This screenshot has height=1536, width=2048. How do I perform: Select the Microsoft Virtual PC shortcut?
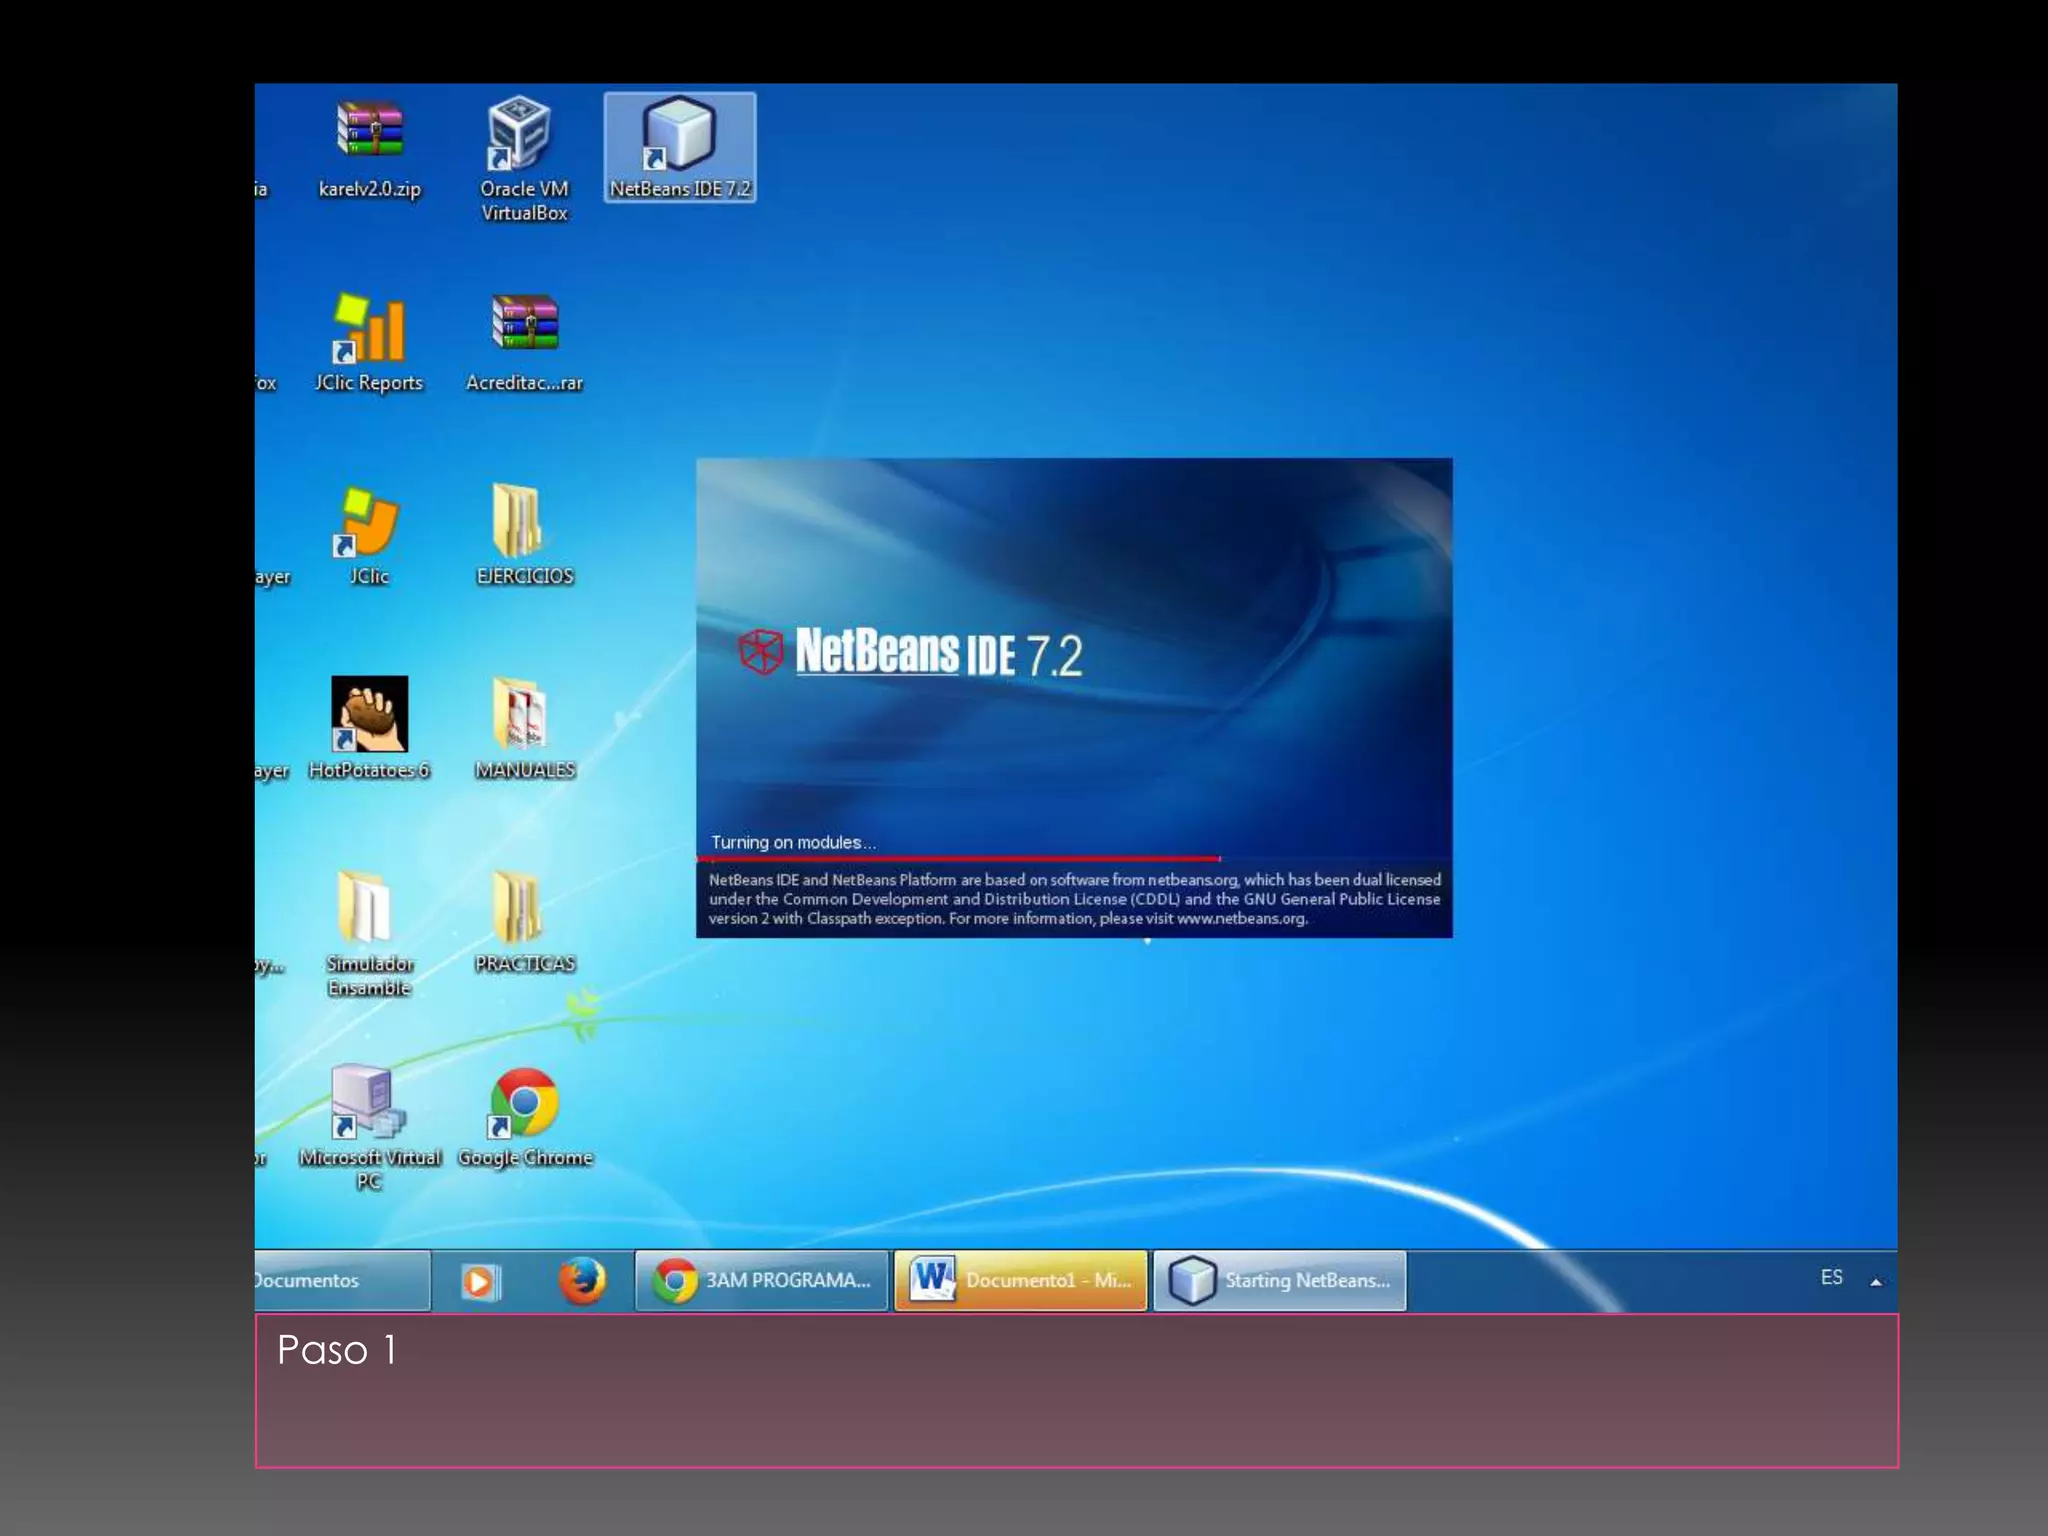369,1103
